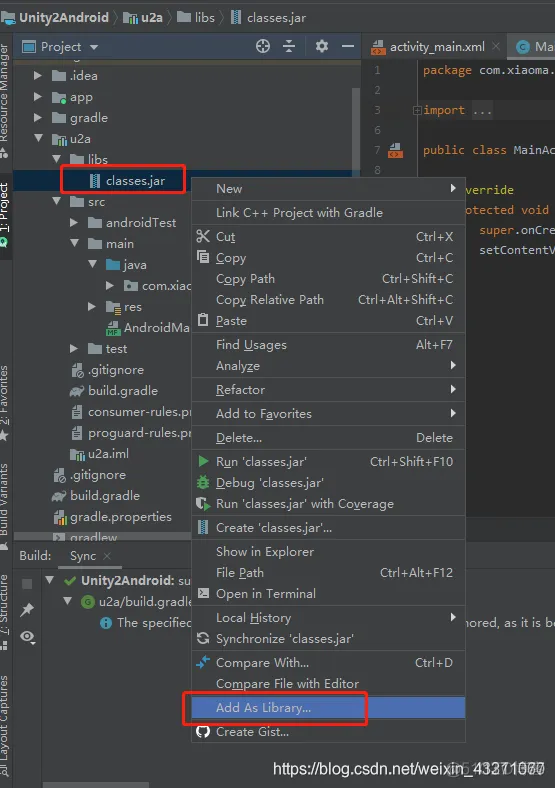Choose Add As Library...
The width and height of the screenshot is (555, 788).
click(x=328, y=708)
